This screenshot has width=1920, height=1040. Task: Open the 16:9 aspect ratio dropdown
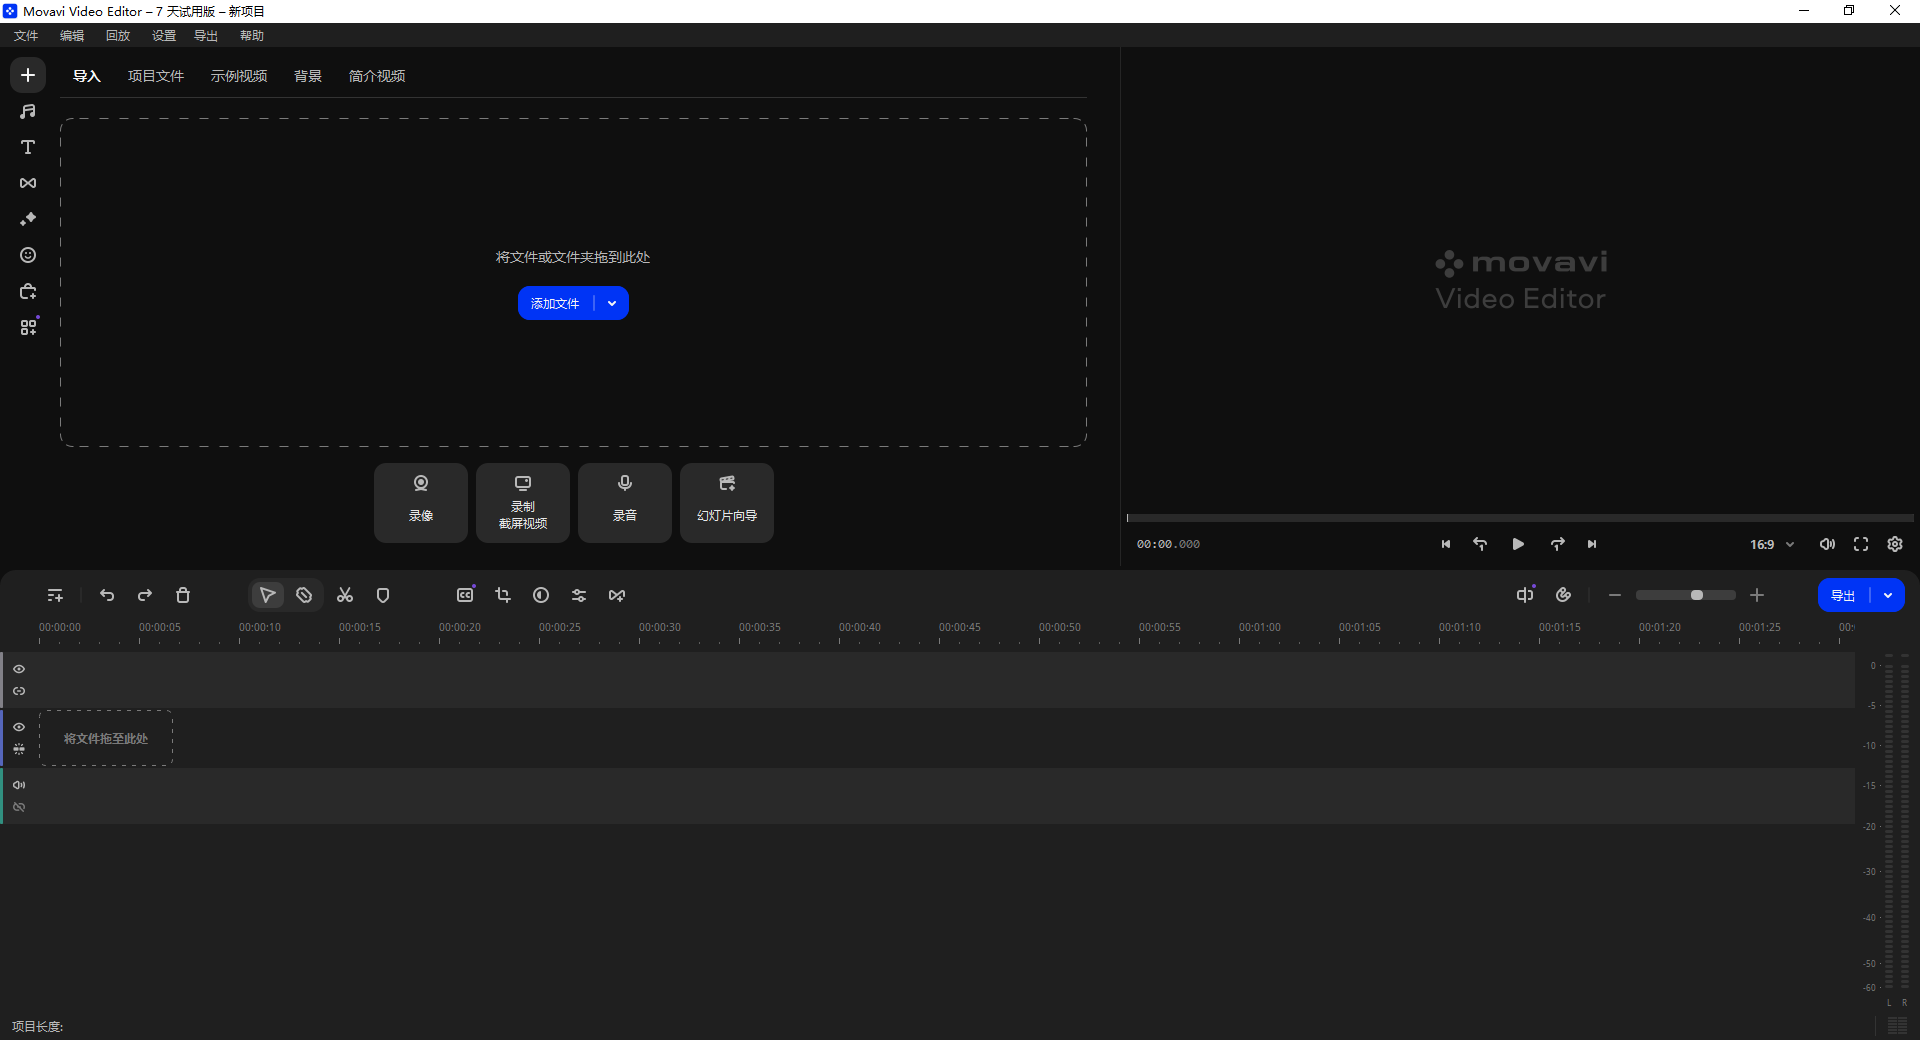point(1772,544)
